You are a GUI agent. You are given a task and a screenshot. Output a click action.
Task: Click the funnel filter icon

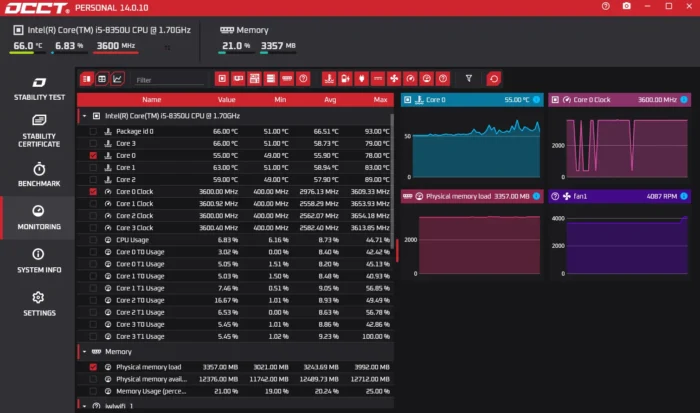coord(469,79)
